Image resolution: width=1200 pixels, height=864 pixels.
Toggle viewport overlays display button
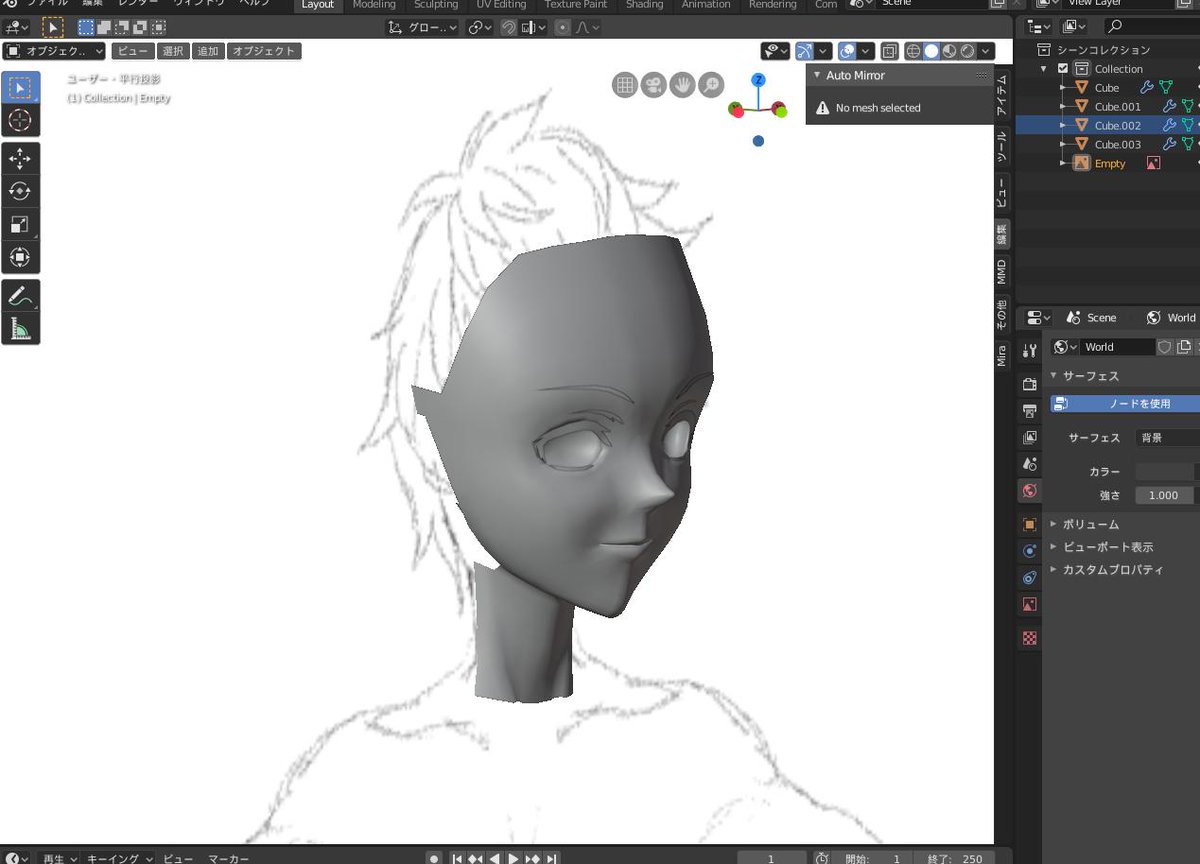click(847, 51)
